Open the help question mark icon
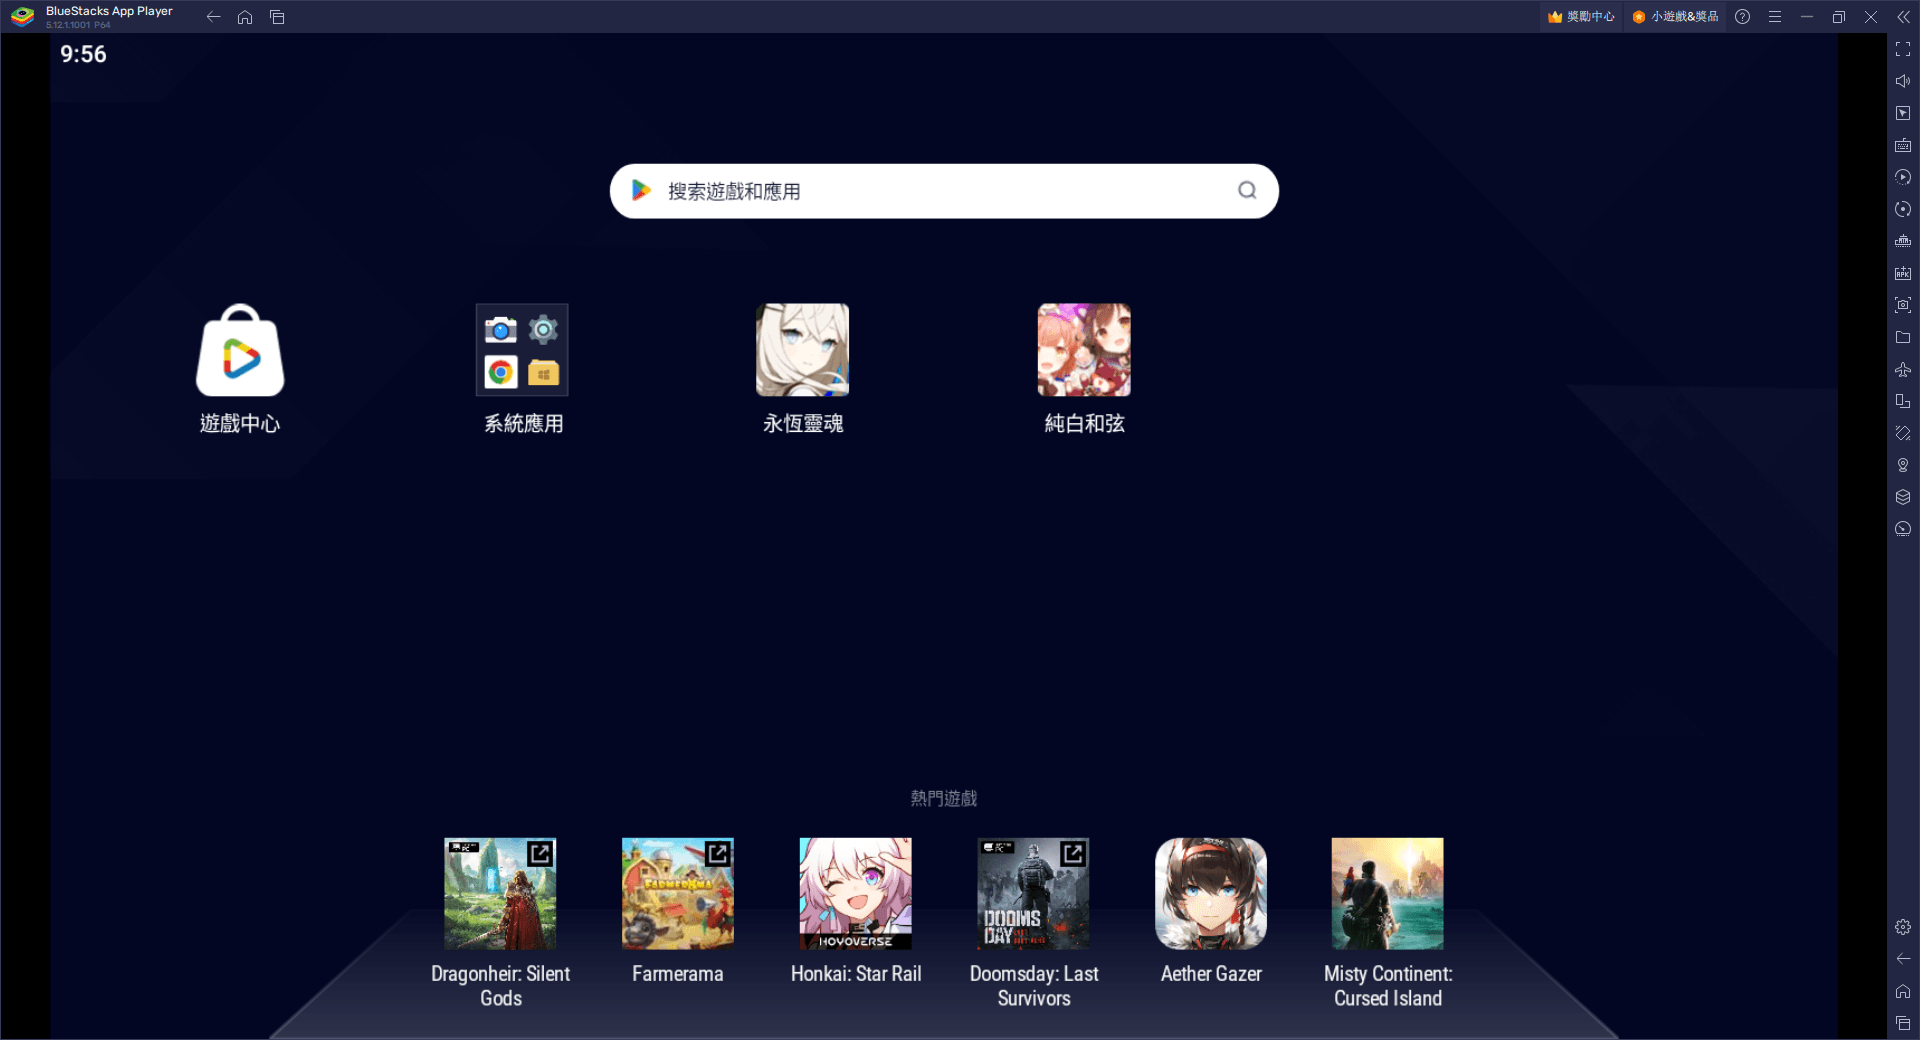This screenshot has width=1920, height=1040. tap(1743, 17)
